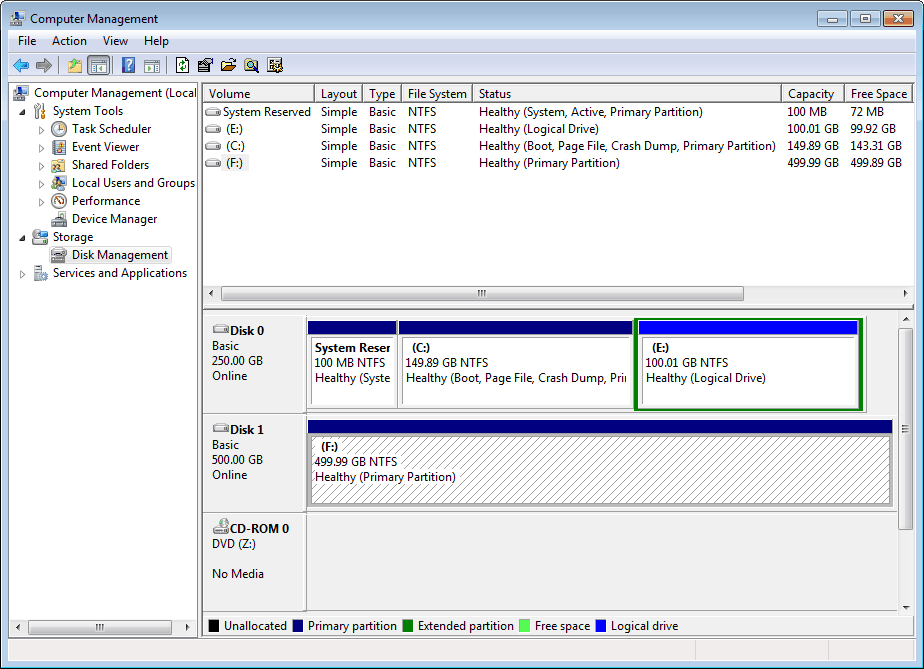Click the Local Users and Groups icon
Image resolution: width=924 pixels, height=669 pixels.
(x=59, y=183)
